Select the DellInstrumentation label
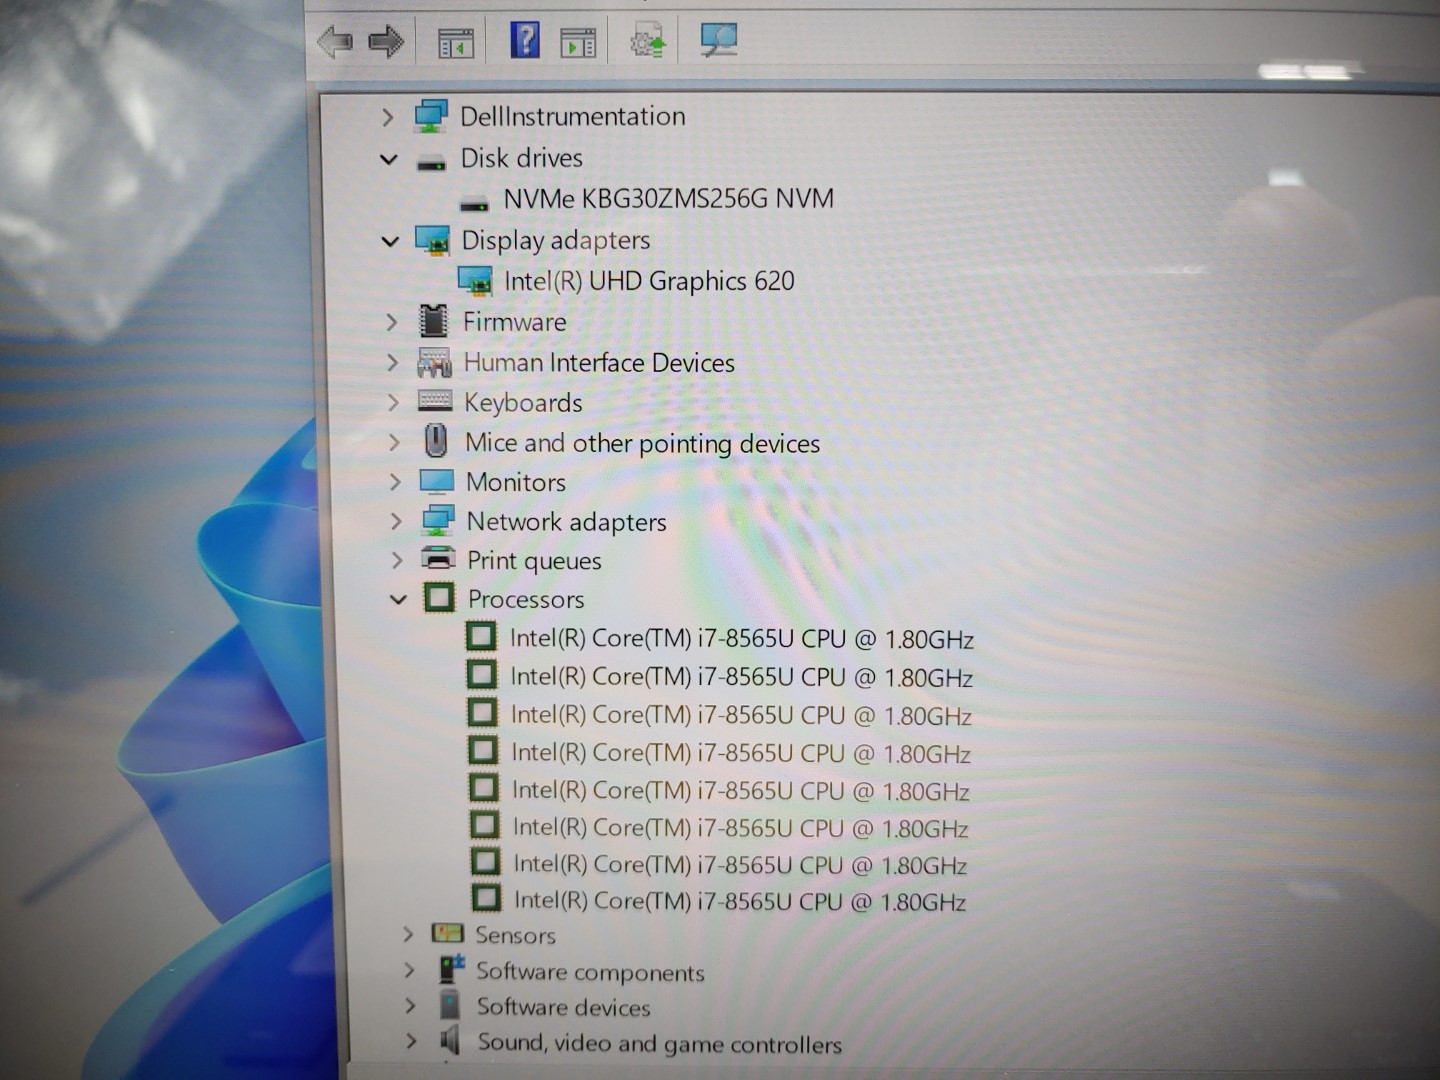The width and height of the screenshot is (1440, 1080). pos(573,116)
